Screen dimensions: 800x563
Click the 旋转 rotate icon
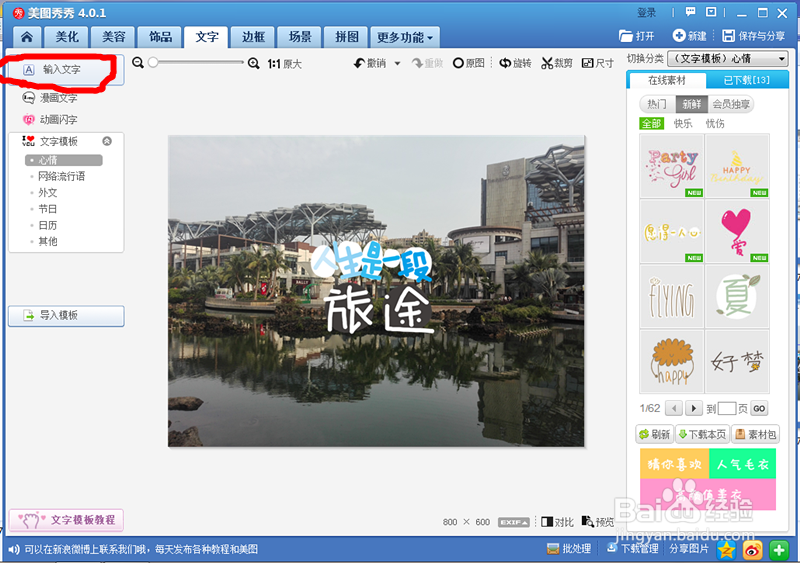pyautogui.click(x=505, y=63)
